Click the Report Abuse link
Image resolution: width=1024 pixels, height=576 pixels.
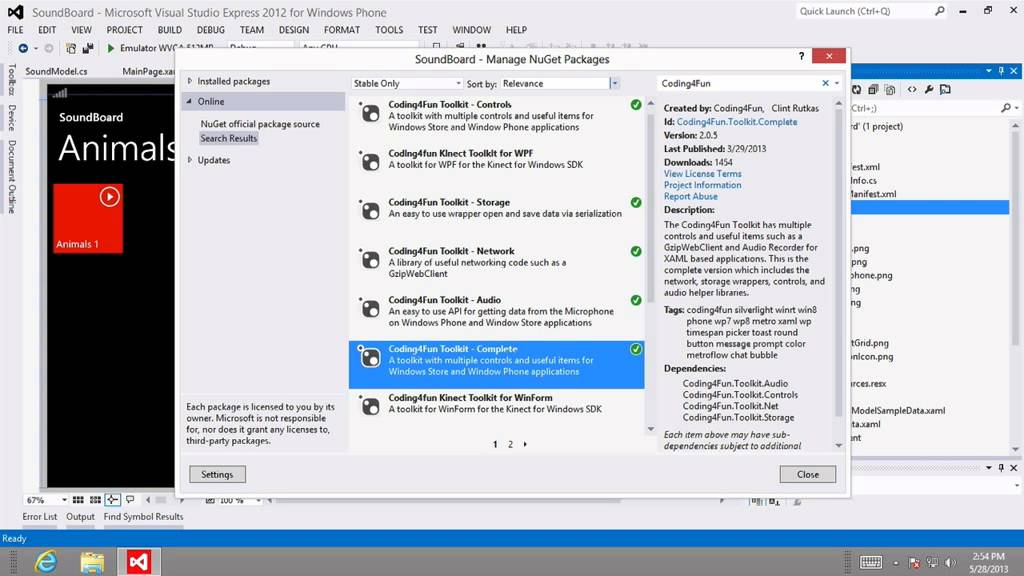click(690, 197)
